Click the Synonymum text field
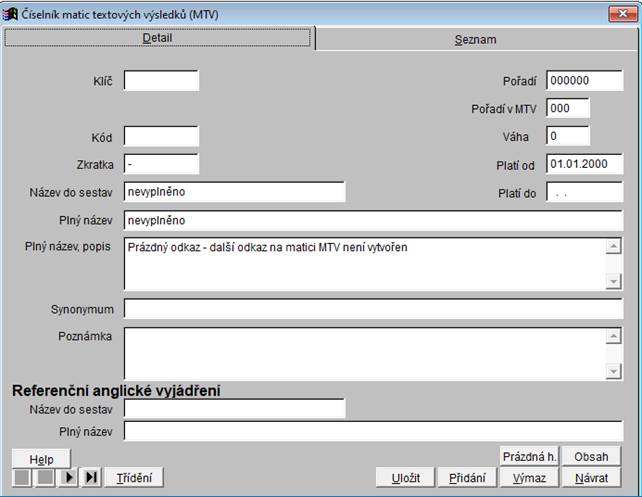Viewport: 642px width, 497px height. (x=373, y=309)
